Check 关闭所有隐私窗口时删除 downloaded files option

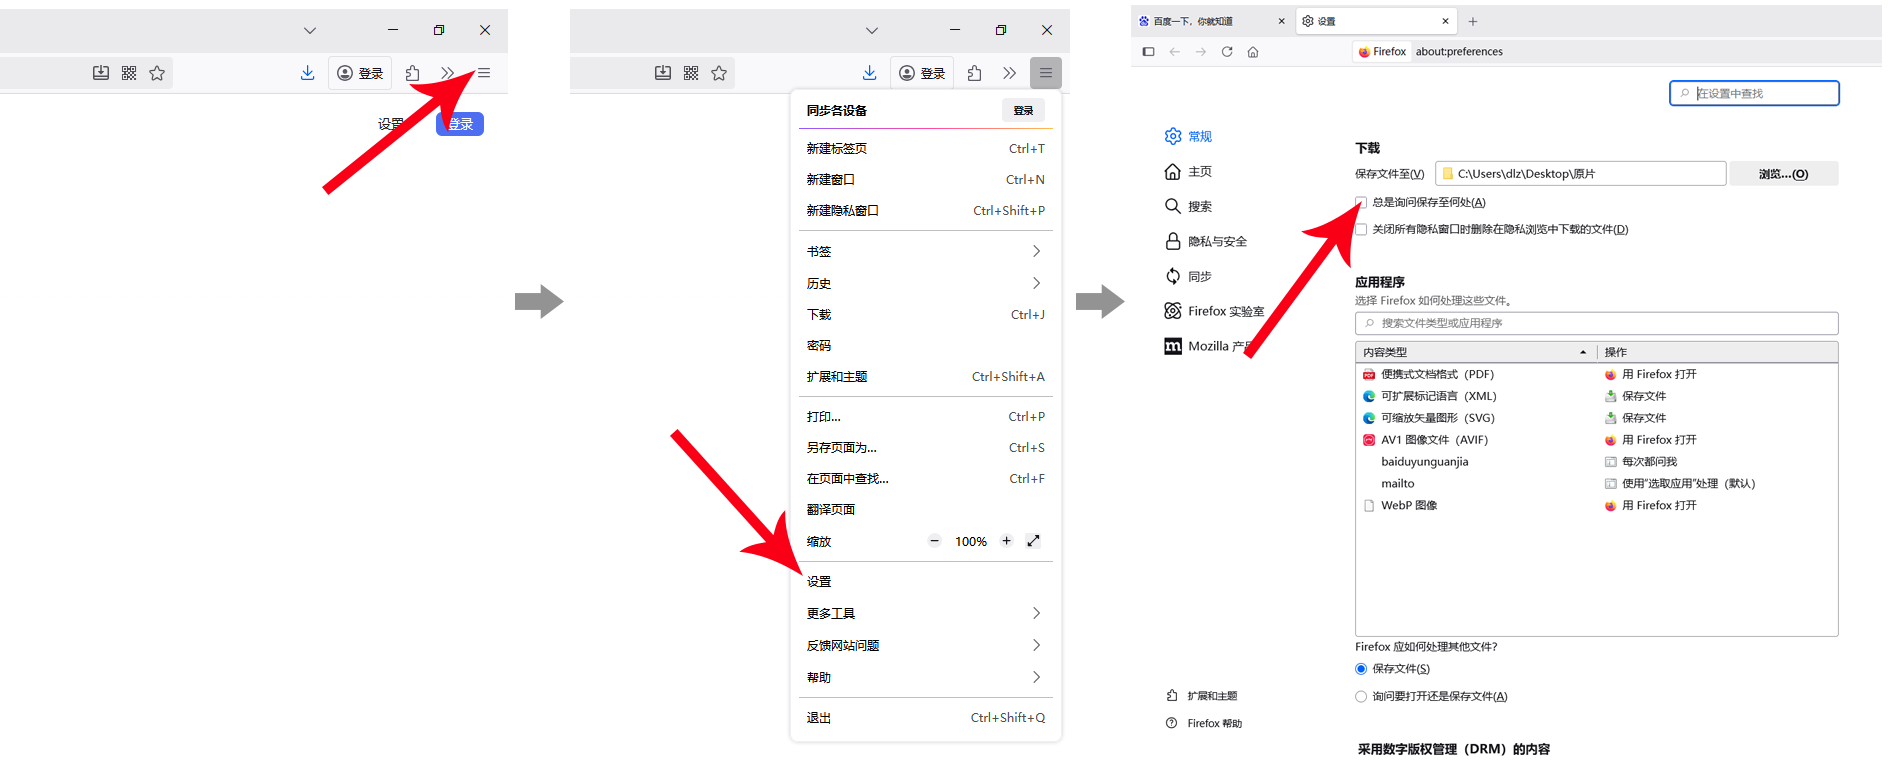tap(1361, 229)
